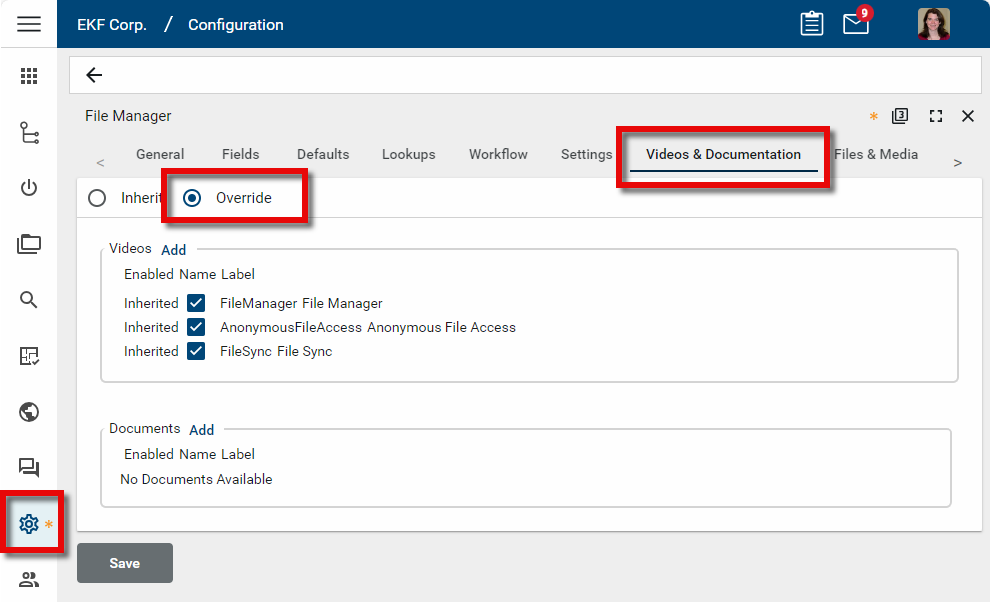990x602 pixels.
Task: Open the hamburger navigation menu
Action: tap(29, 24)
